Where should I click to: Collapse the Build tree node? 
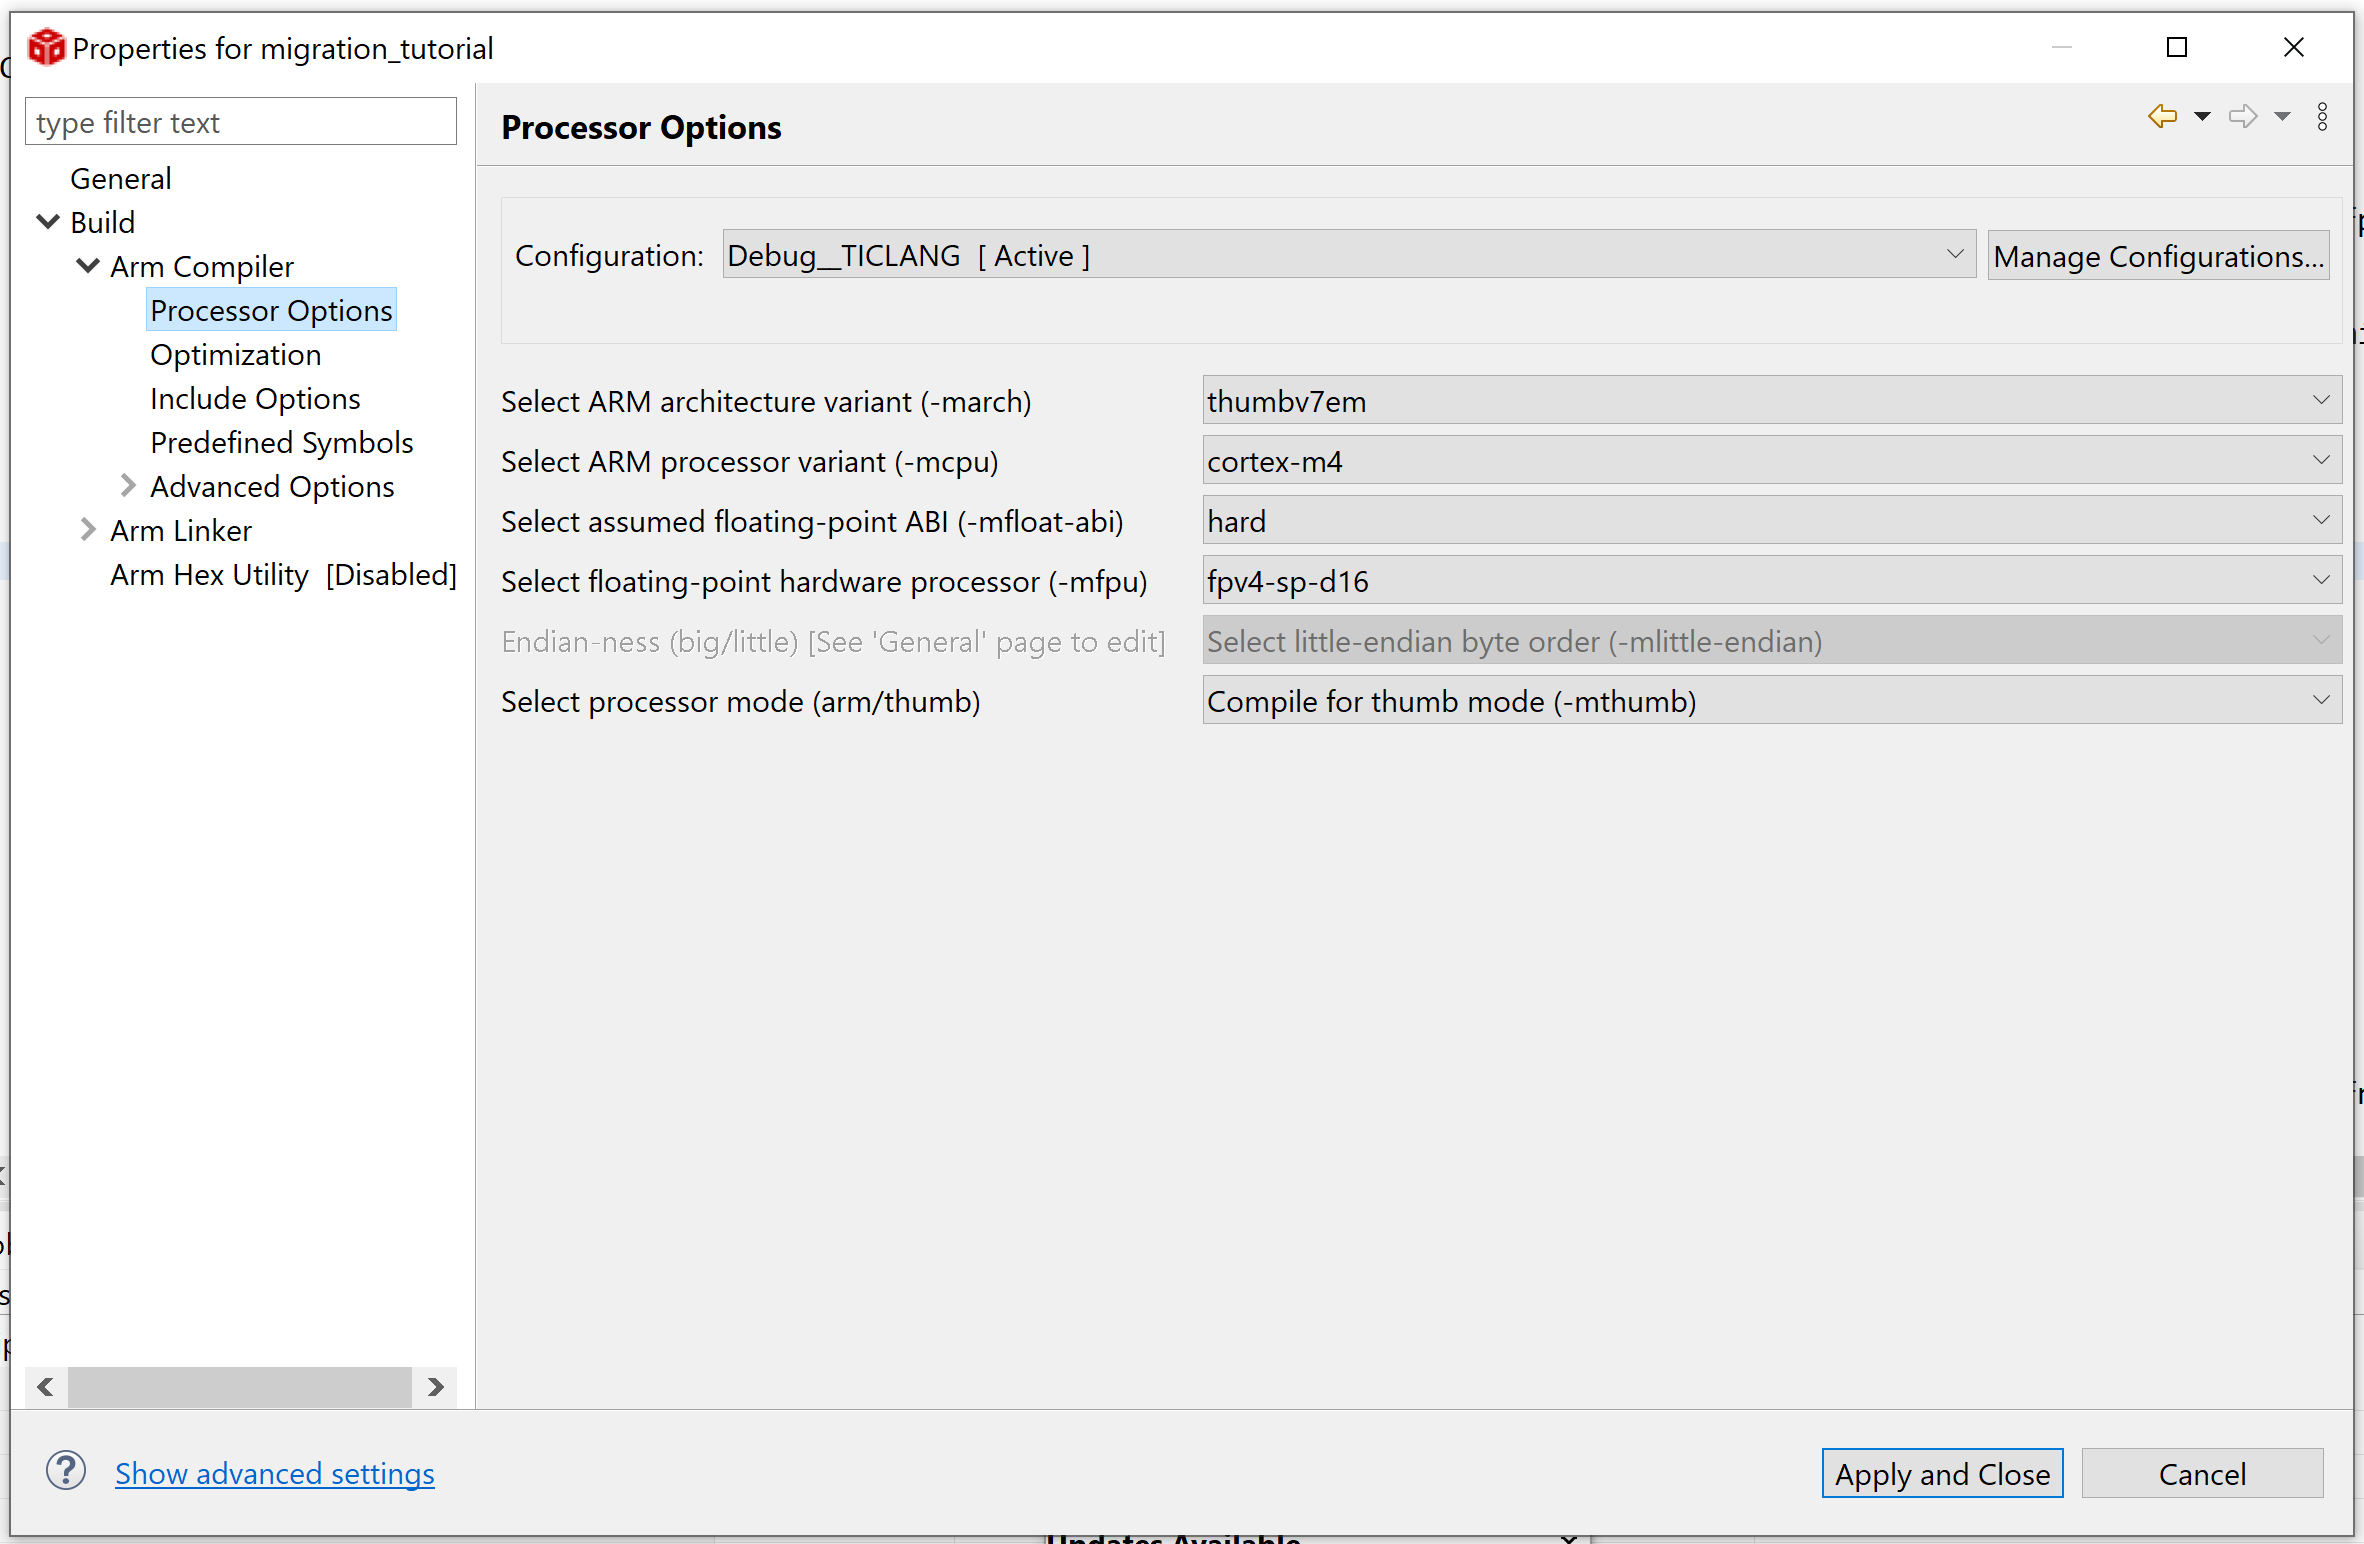tap(48, 222)
